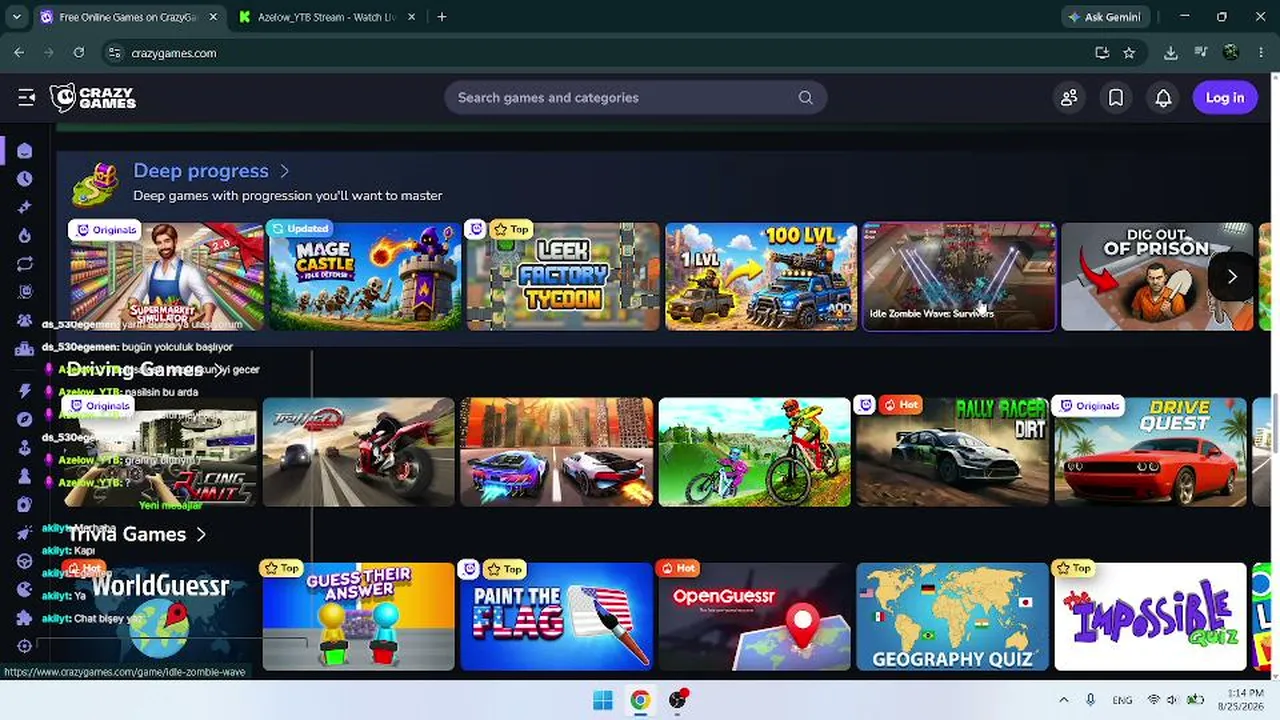
Task: Open saved games bookmark icon
Action: tap(1116, 97)
